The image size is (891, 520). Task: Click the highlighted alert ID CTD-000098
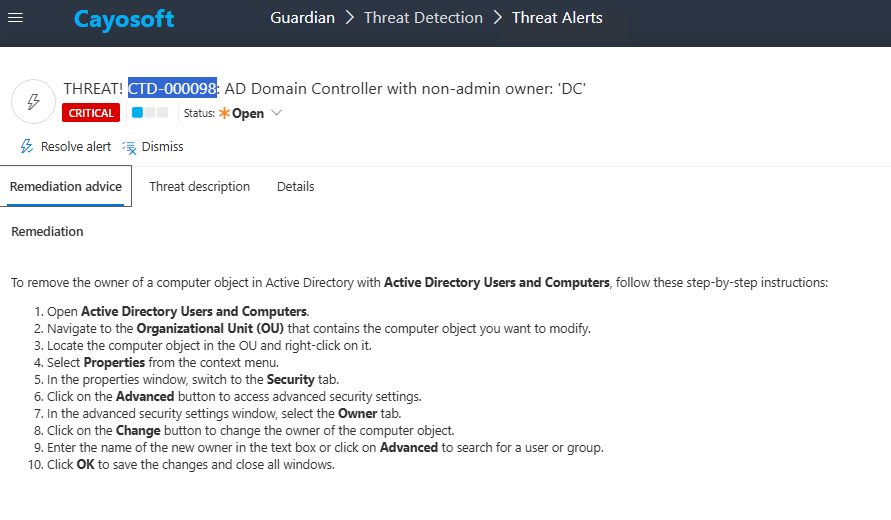(172, 89)
